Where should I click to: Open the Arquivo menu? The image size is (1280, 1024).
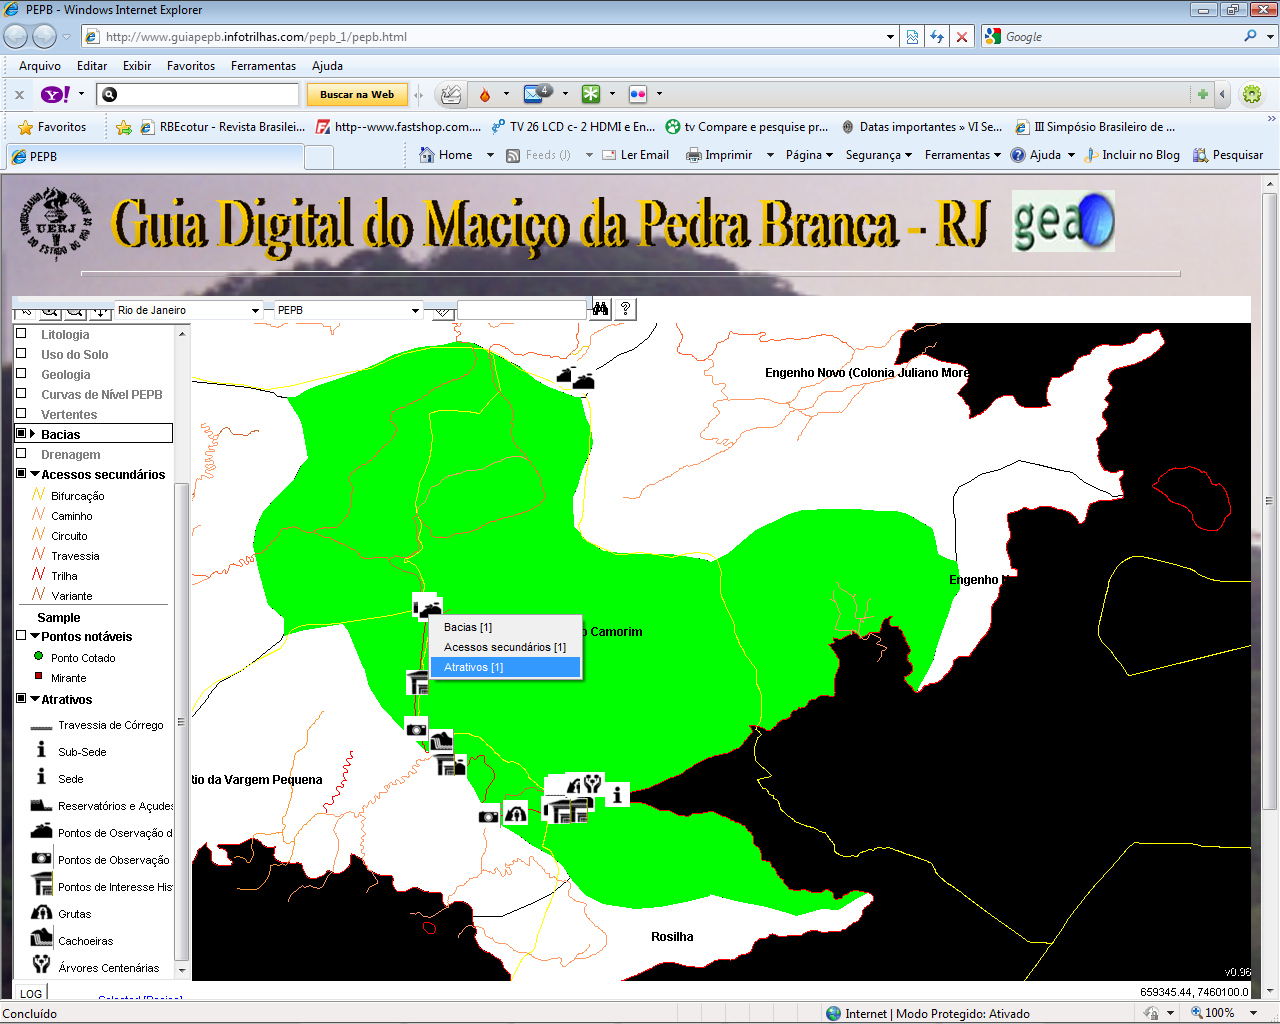point(40,66)
